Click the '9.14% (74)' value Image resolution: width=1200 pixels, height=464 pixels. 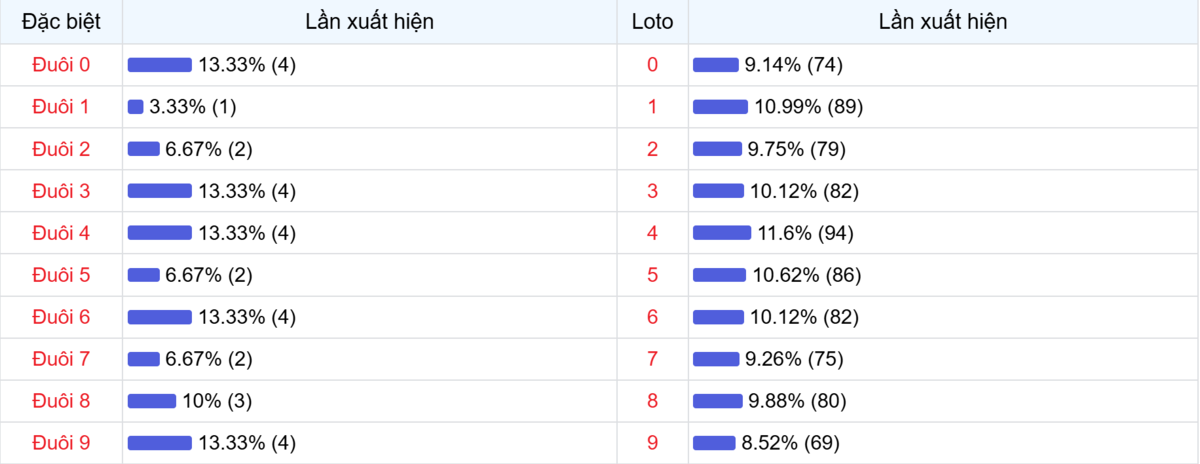point(794,65)
